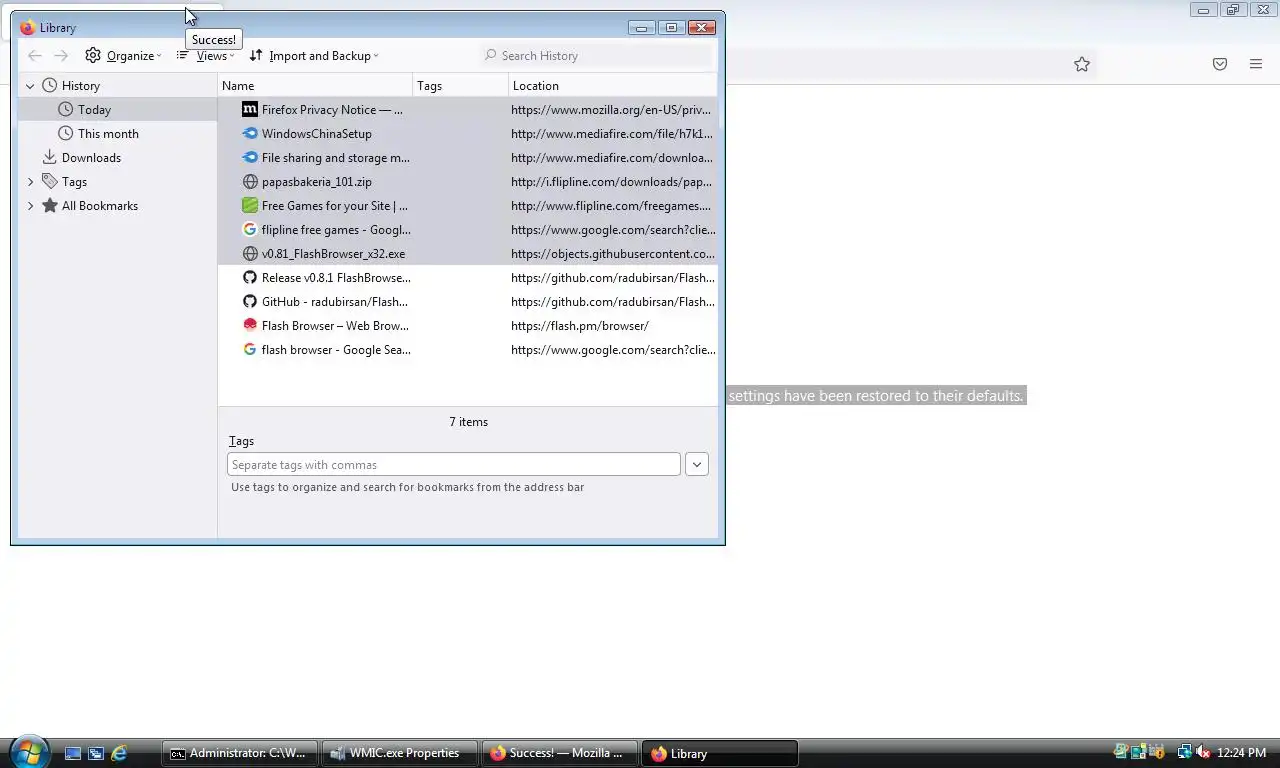Click the muted volume tray icon

point(1203,752)
